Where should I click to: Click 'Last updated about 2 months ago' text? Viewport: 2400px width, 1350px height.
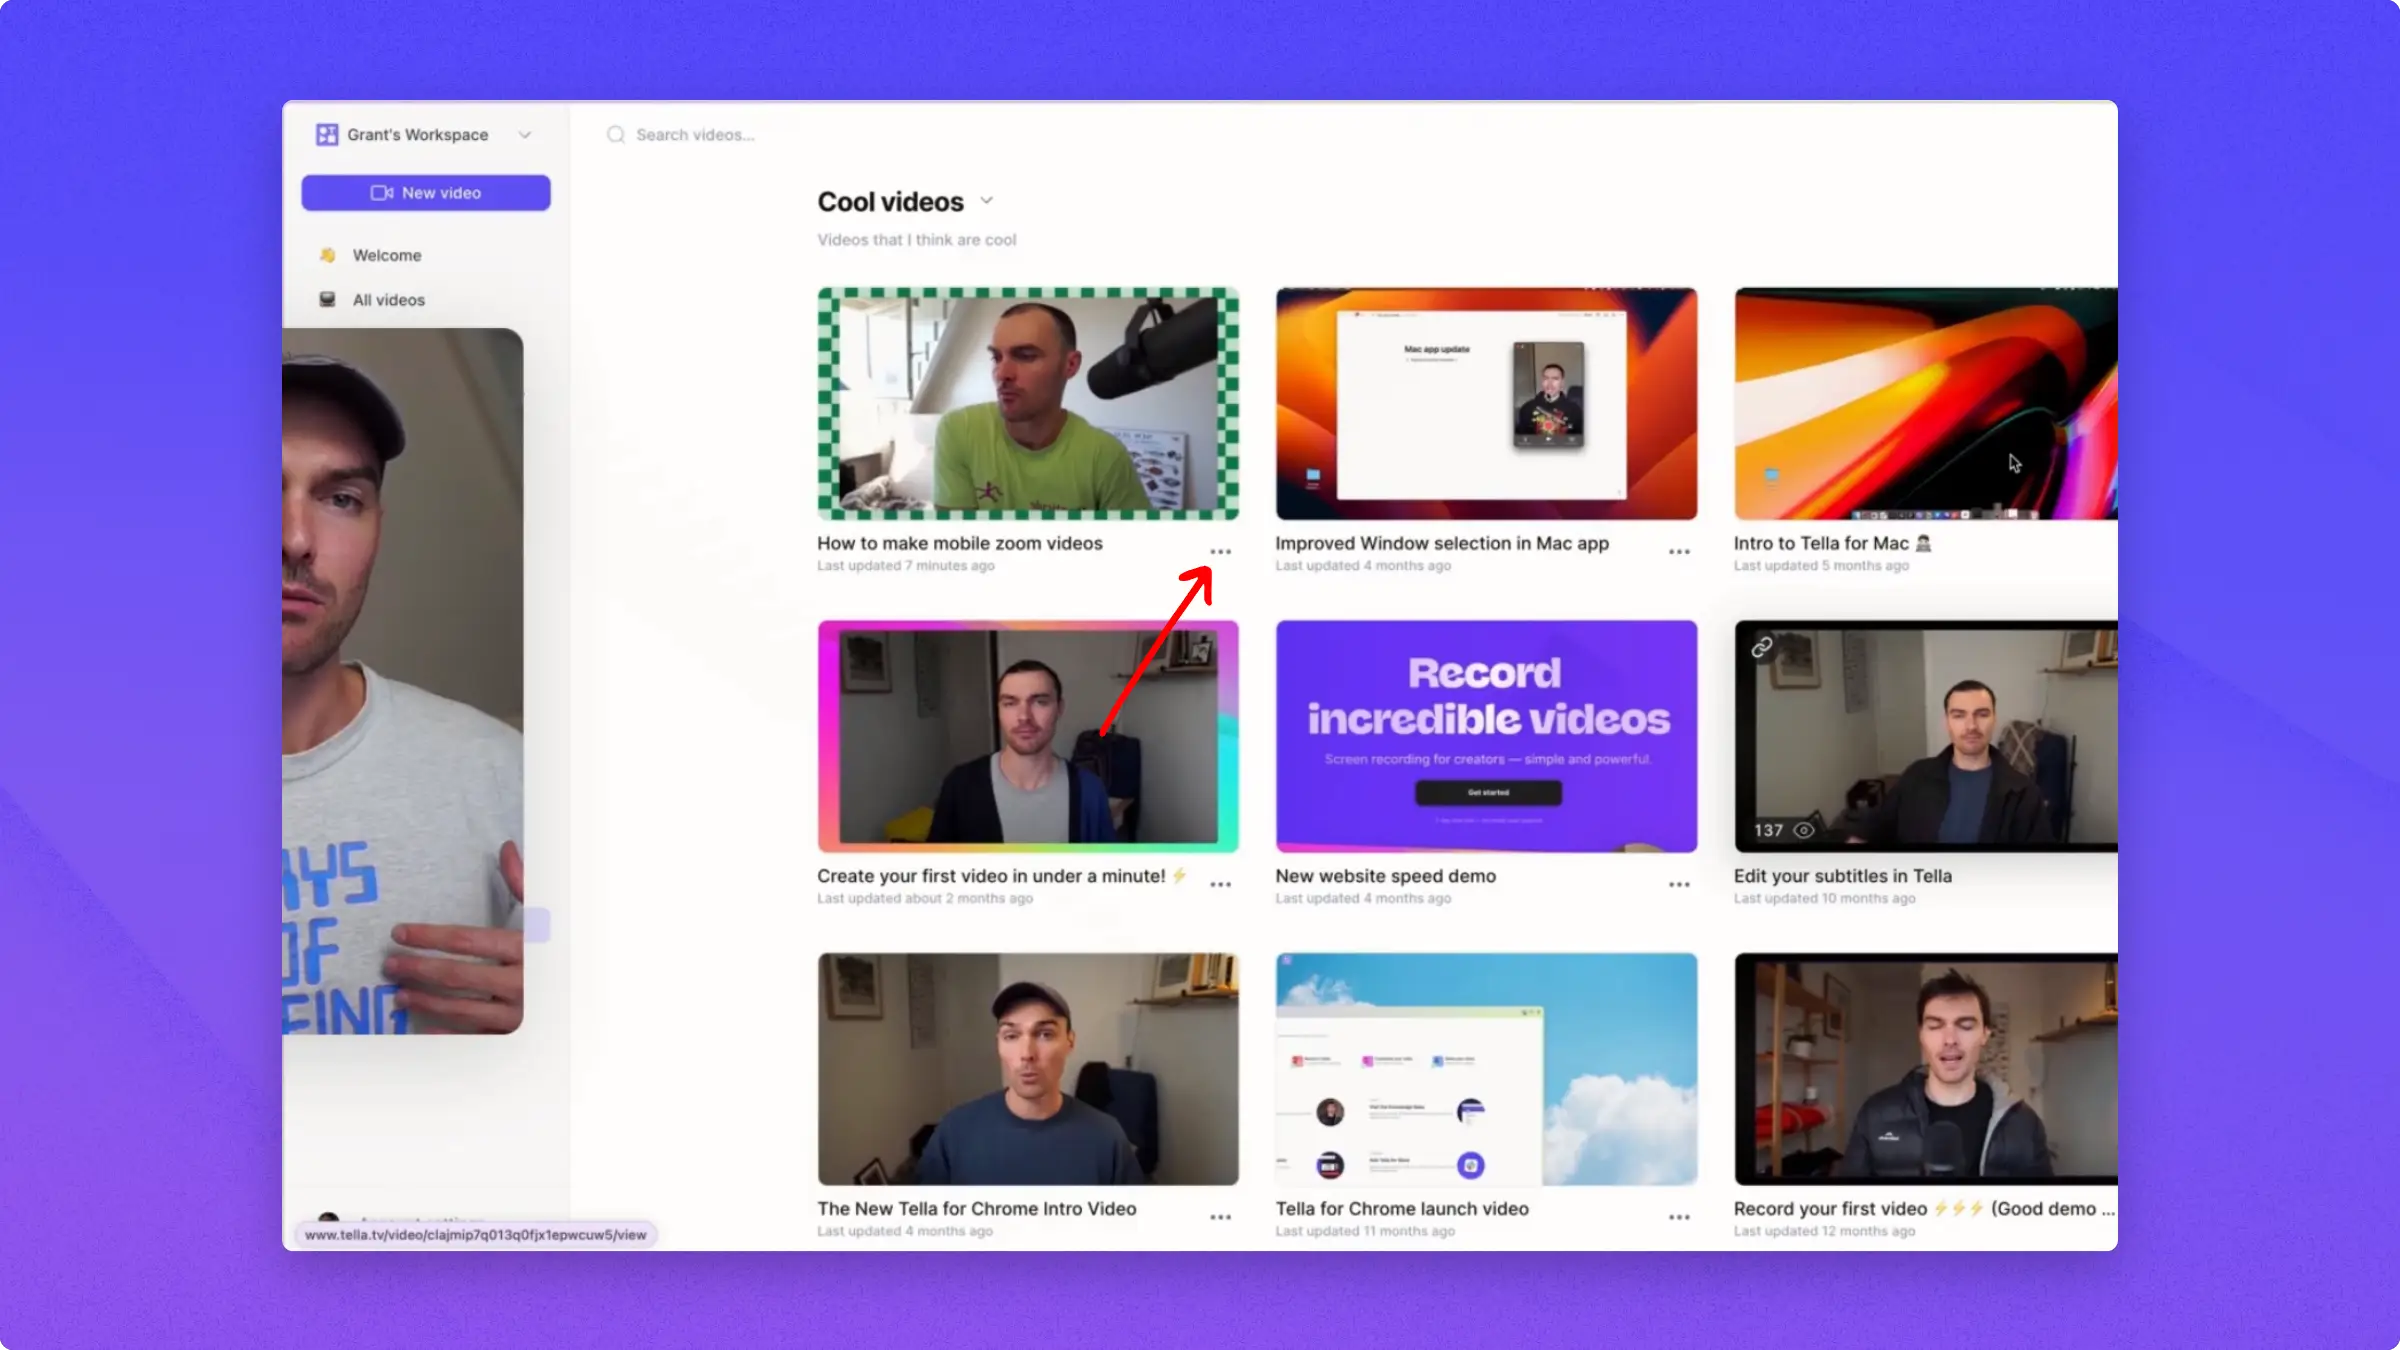pyautogui.click(x=925, y=898)
